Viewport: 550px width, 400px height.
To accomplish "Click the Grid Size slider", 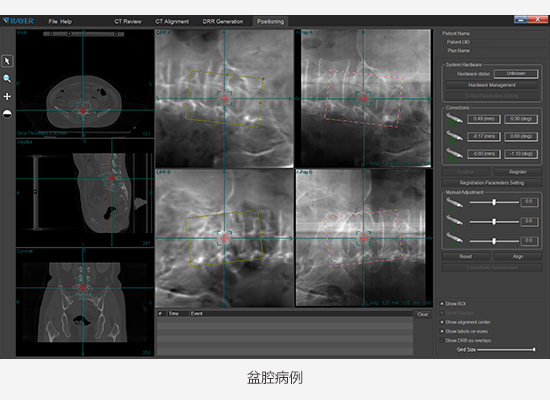I will coord(506,349).
